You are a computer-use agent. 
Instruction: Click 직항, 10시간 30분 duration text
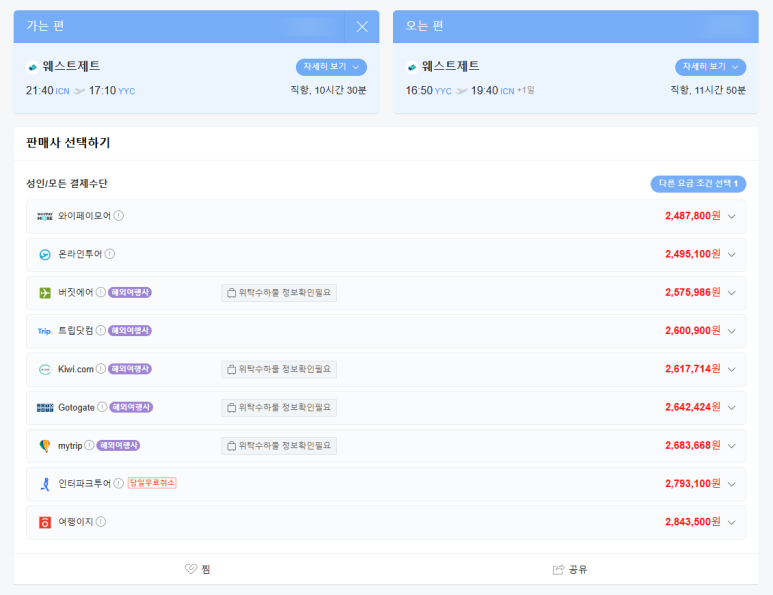328,90
